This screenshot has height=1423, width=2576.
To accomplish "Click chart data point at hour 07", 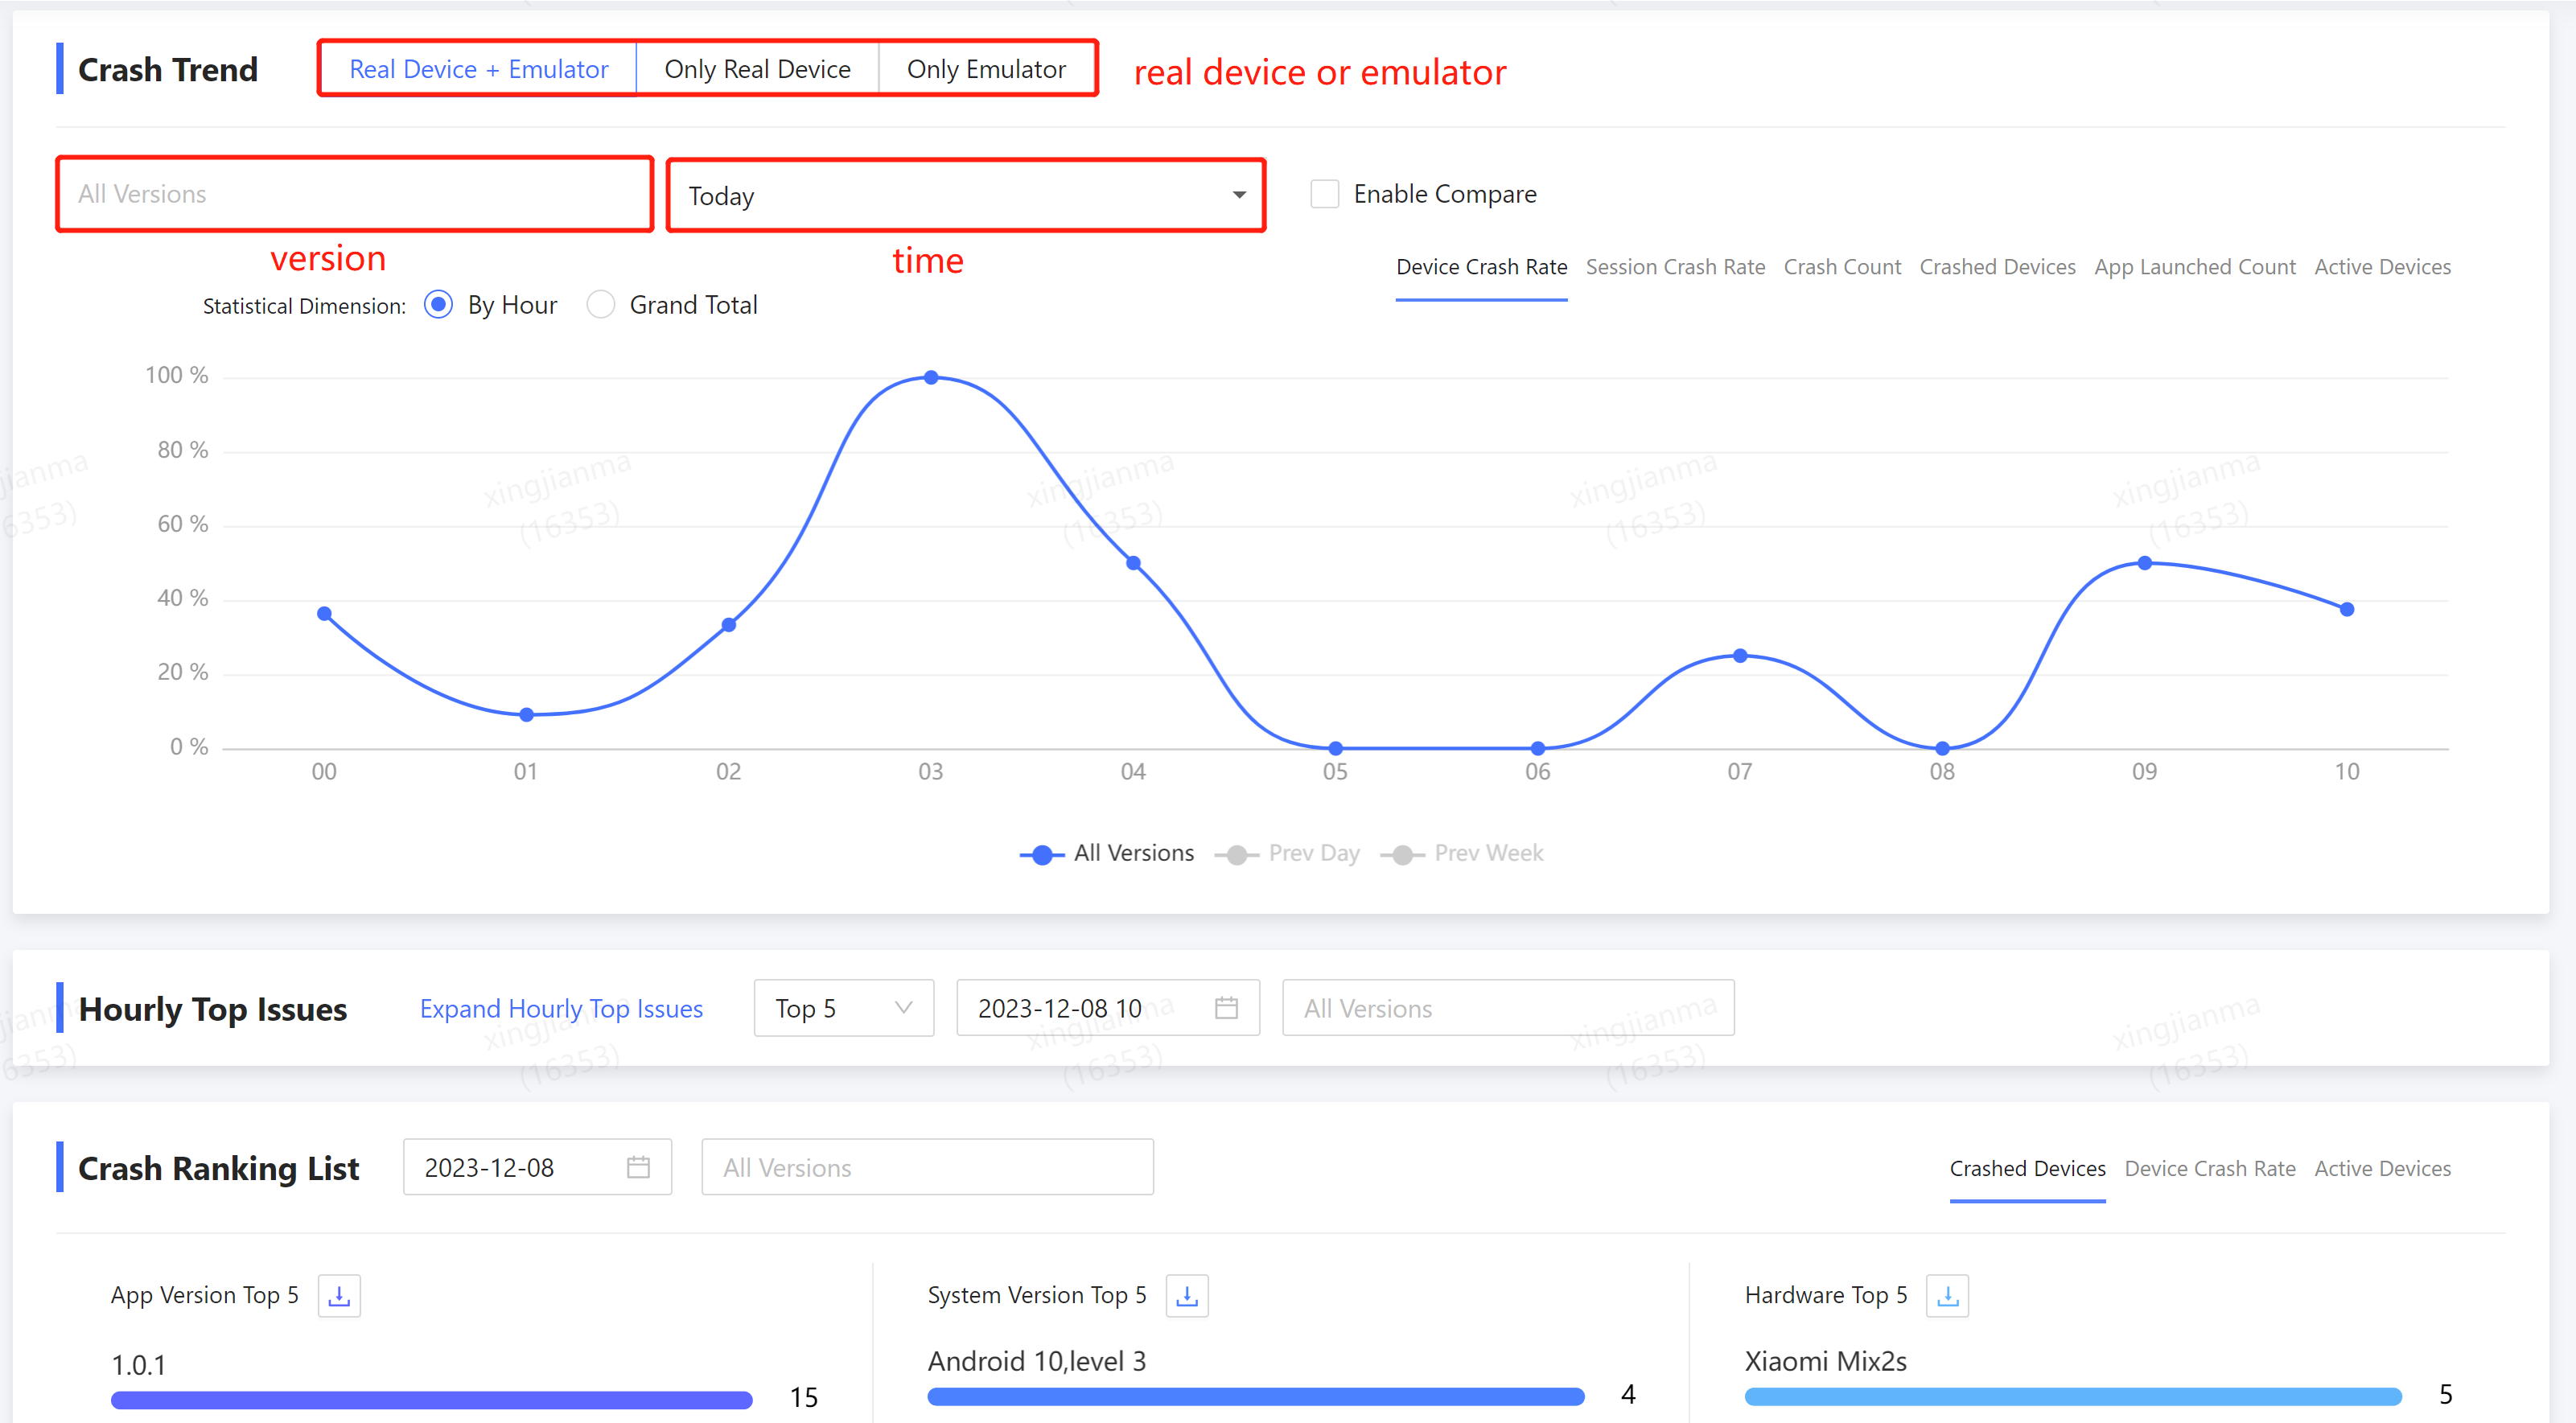I will pyautogui.click(x=1740, y=655).
